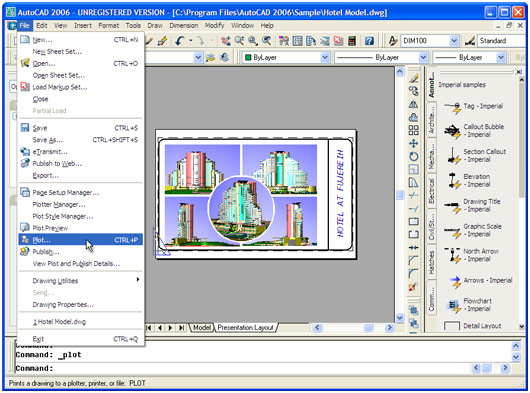This screenshot has height=393, width=530.
Task: Open the layer list dropdown arrow
Action: pos(198,57)
